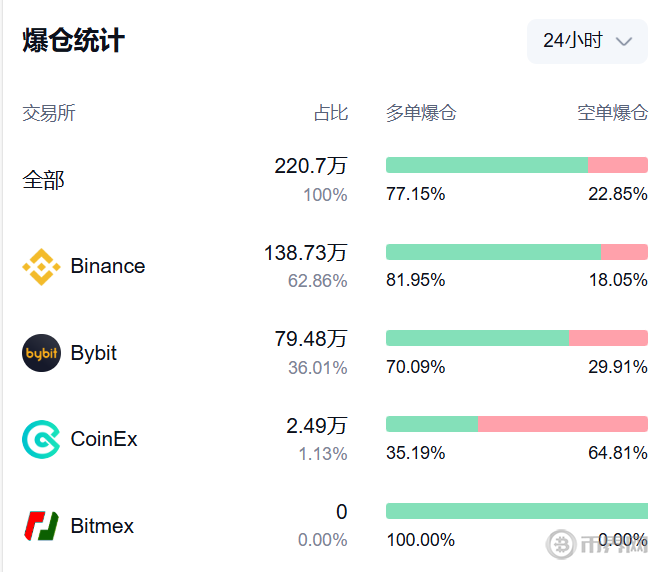Click the 占比 column header

[x=331, y=113]
